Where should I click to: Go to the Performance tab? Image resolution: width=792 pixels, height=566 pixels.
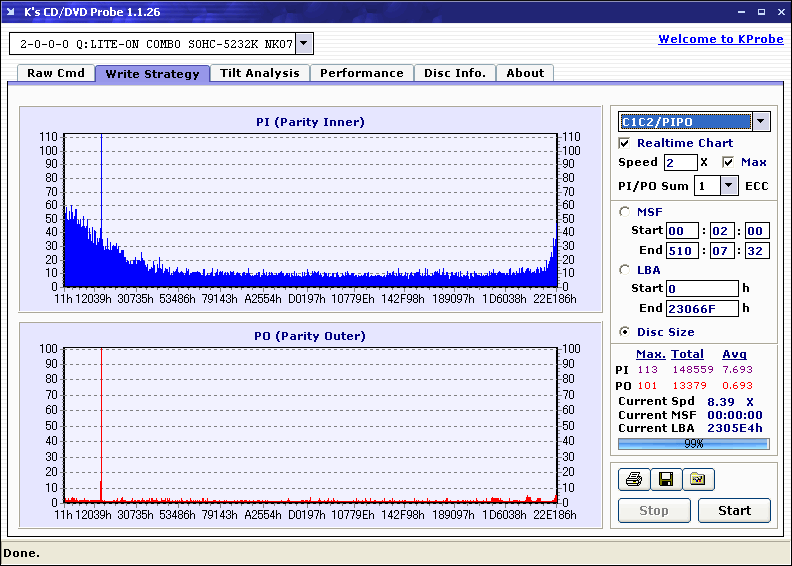361,73
